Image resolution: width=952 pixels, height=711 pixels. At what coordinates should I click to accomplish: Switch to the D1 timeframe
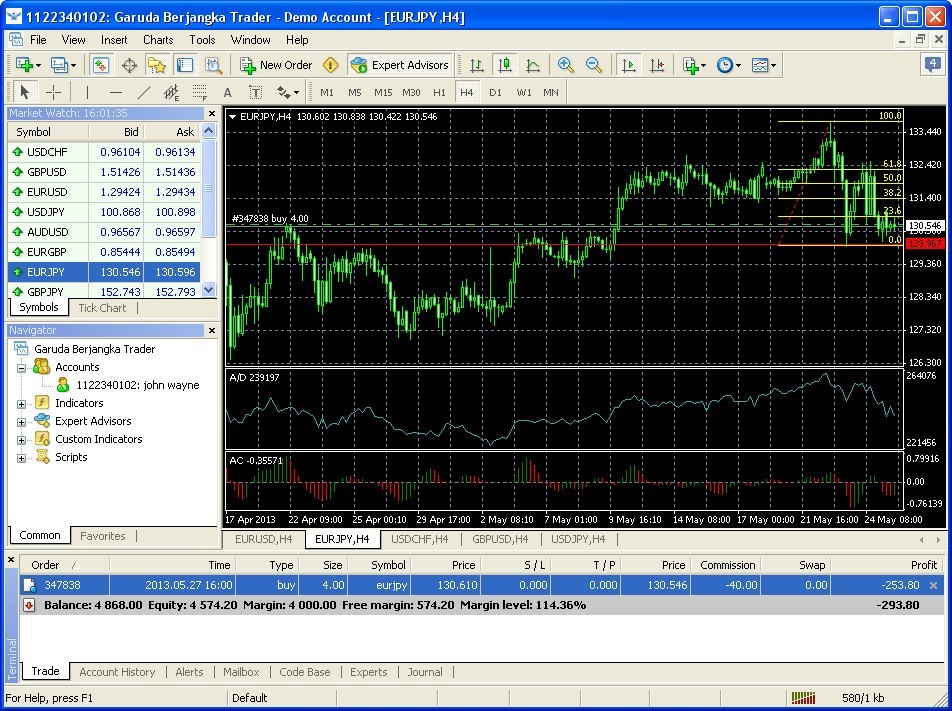click(495, 92)
